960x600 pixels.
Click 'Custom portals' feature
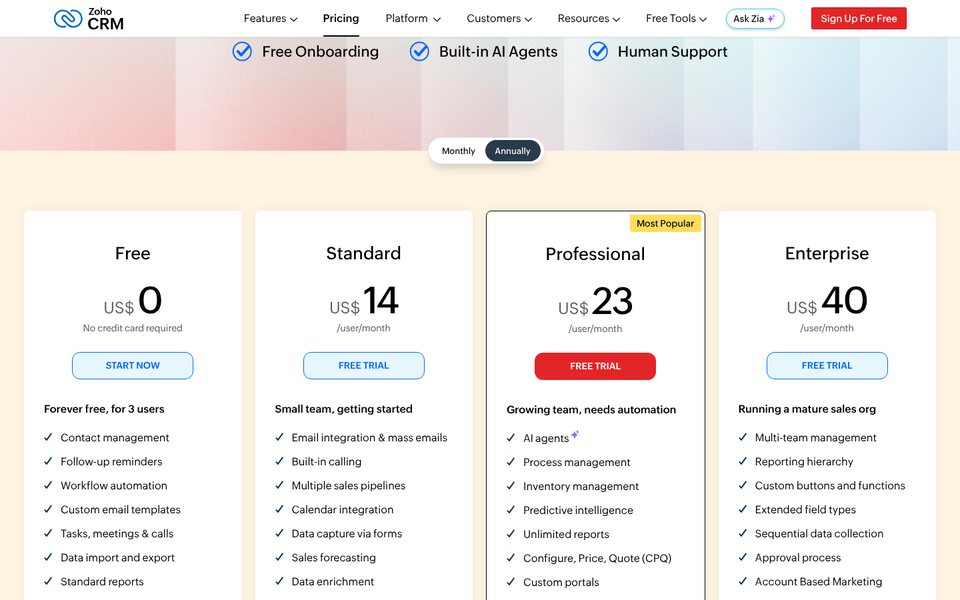point(561,582)
